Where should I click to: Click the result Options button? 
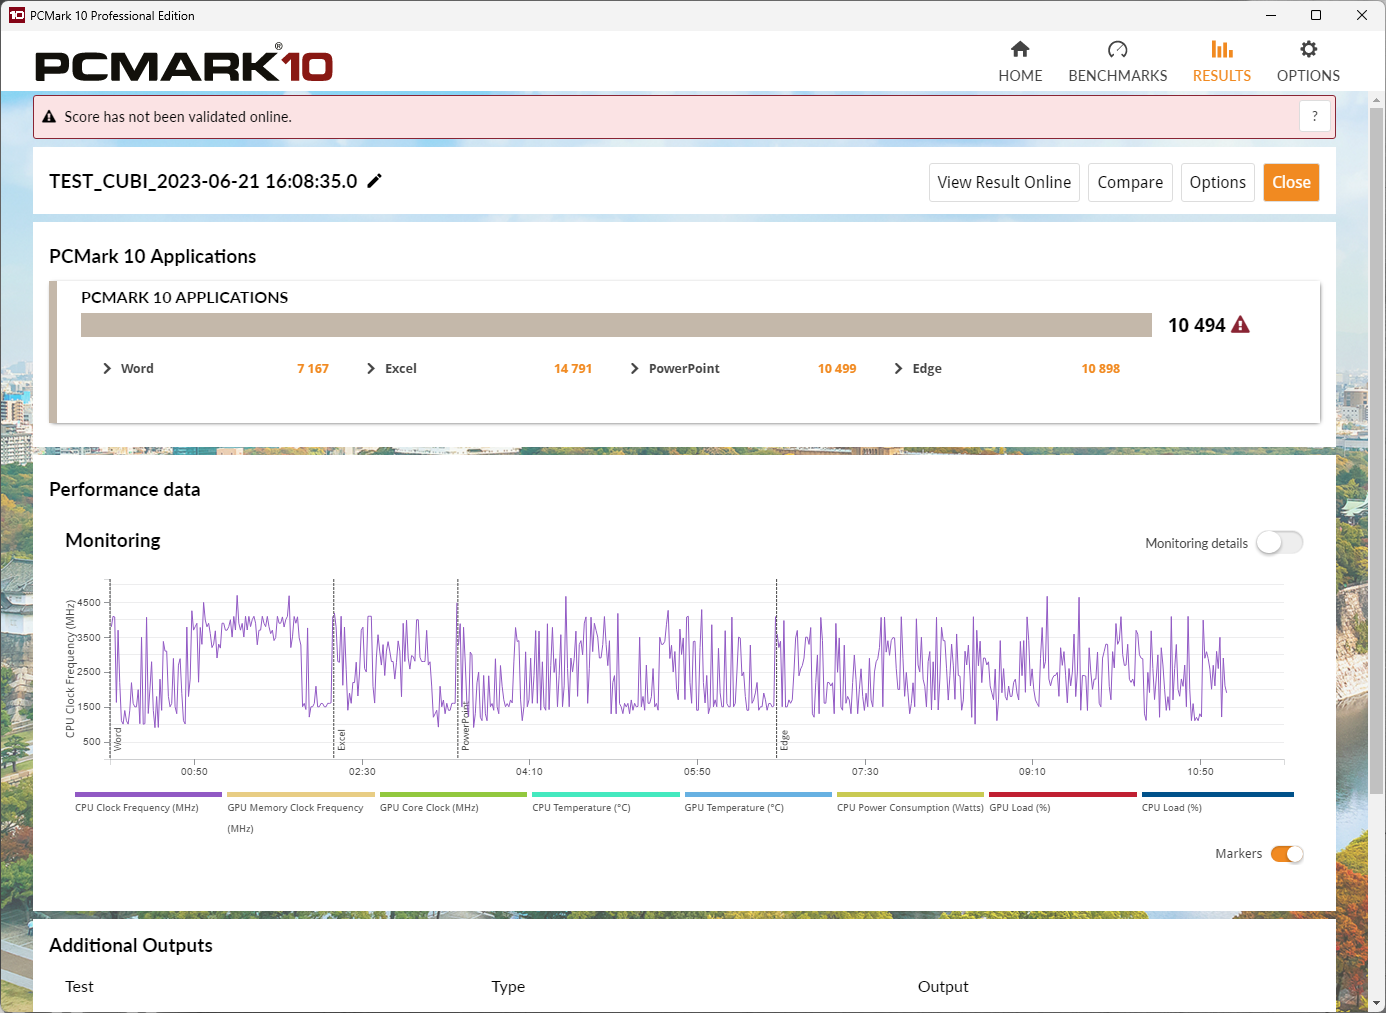click(1218, 182)
